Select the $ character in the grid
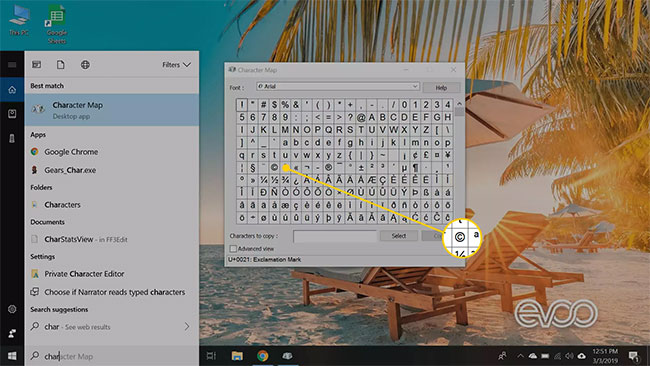This screenshot has width=650, height=366. (274, 104)
